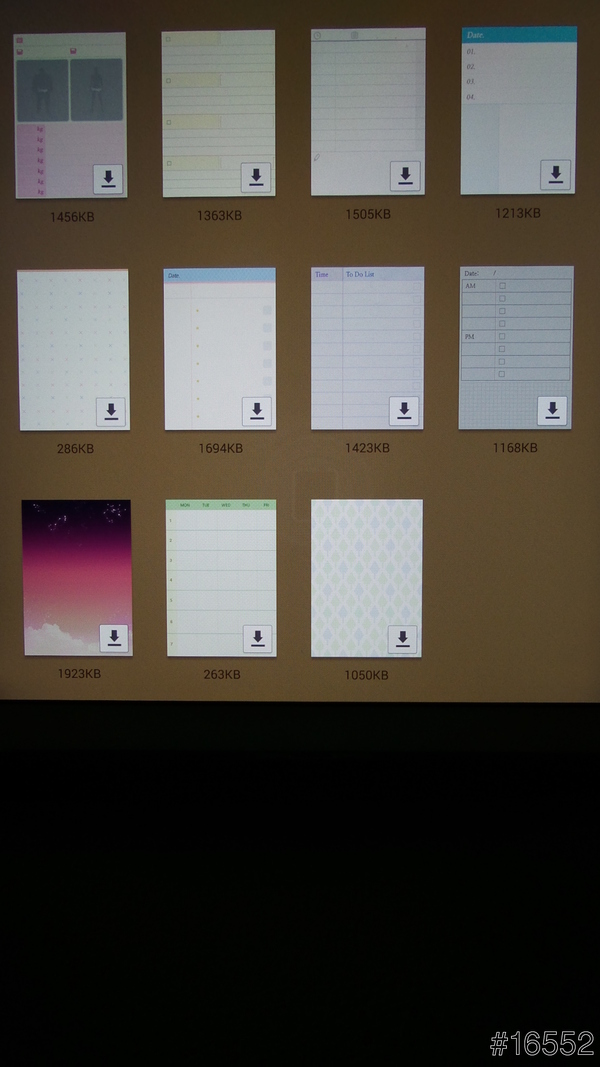Download the 1694KB Date template
Image resolution: width=600 pixels, height=1067 pixels.
tap(257, 411)
